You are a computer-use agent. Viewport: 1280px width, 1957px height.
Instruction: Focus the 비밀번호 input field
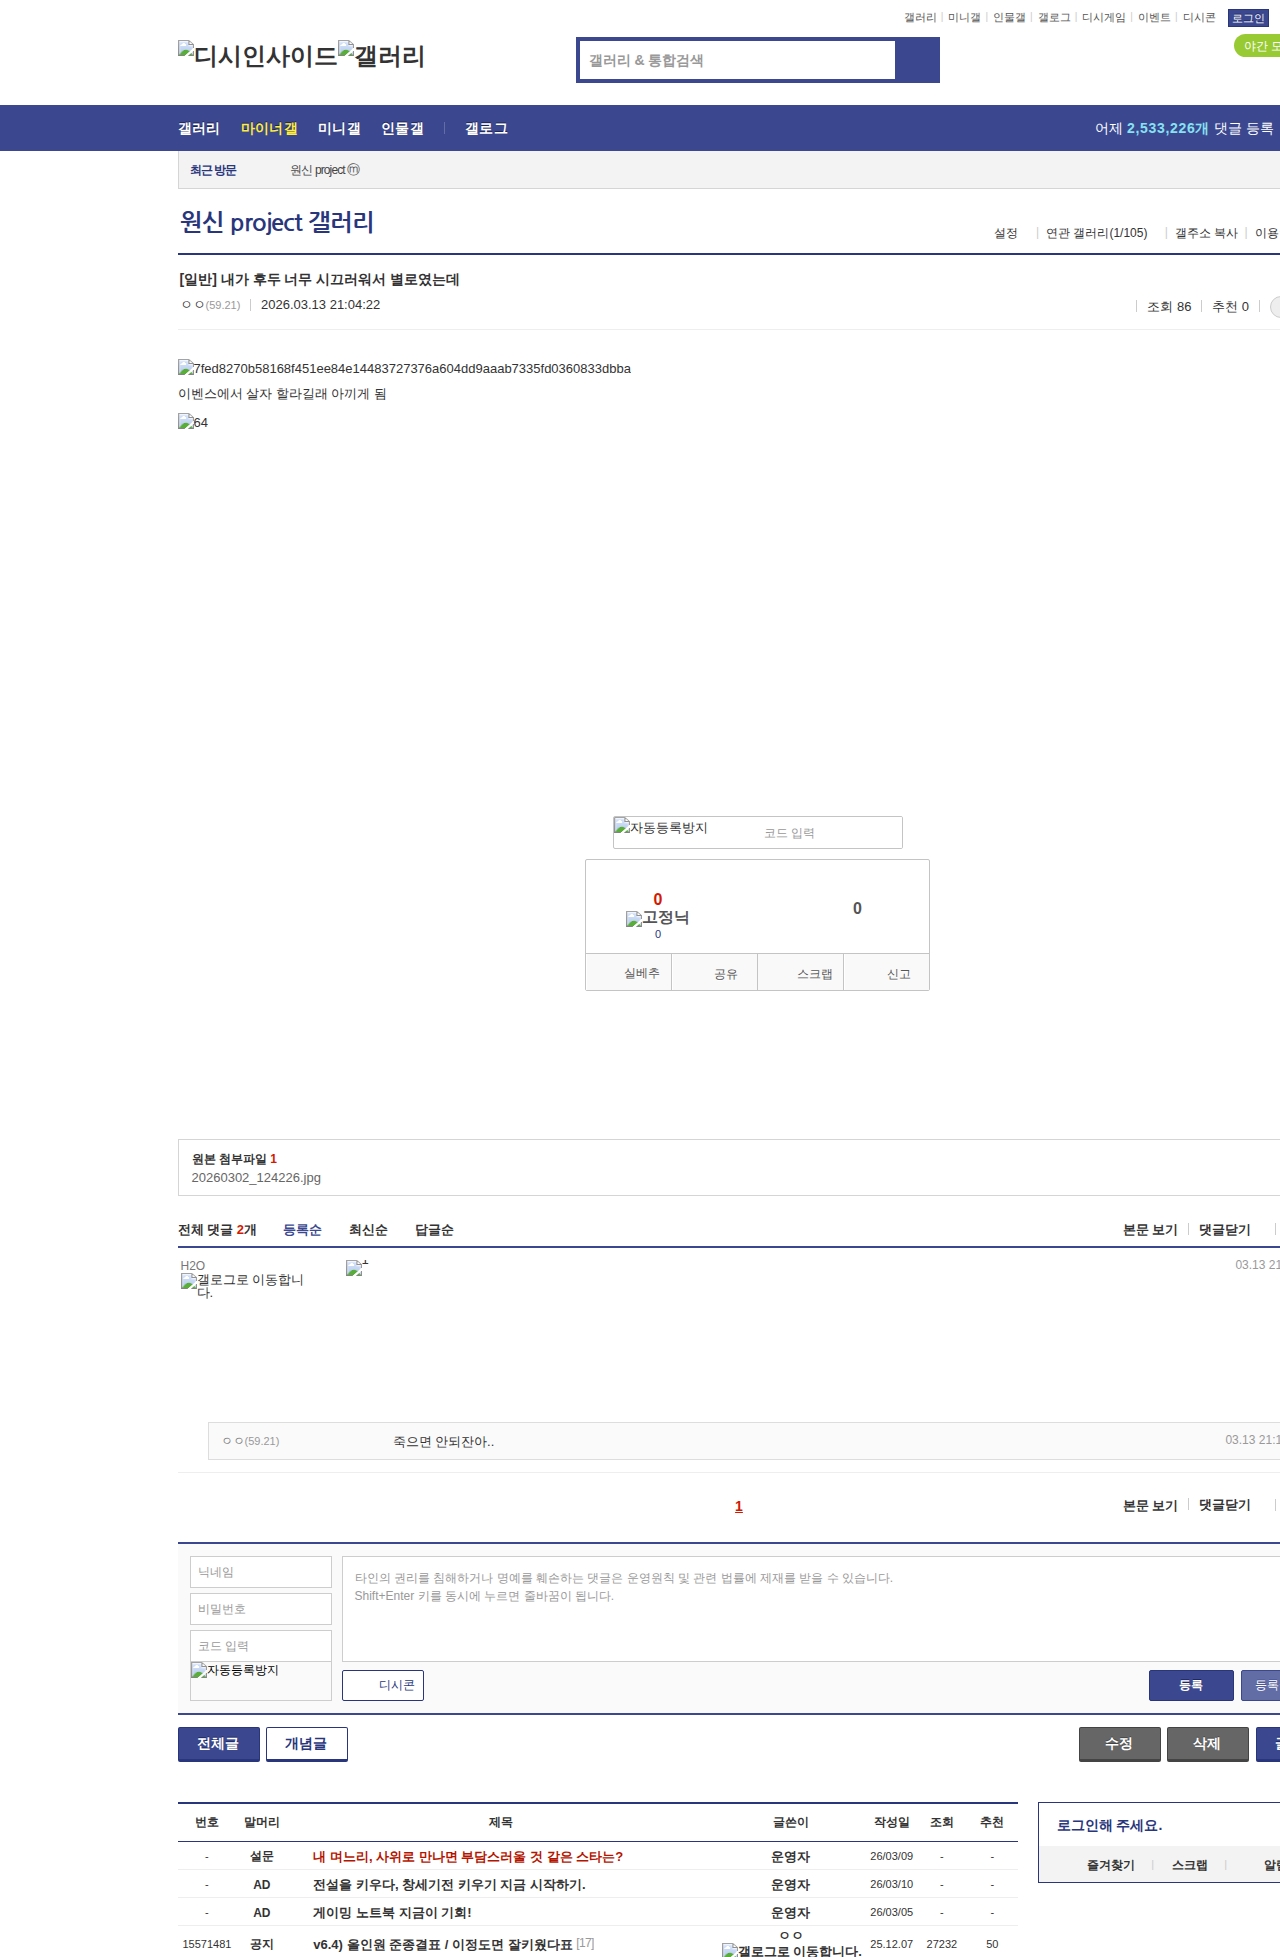(261, 1609)
